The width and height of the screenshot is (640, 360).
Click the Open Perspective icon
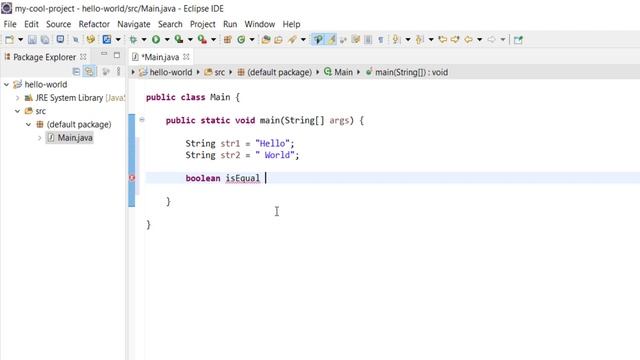518,40
